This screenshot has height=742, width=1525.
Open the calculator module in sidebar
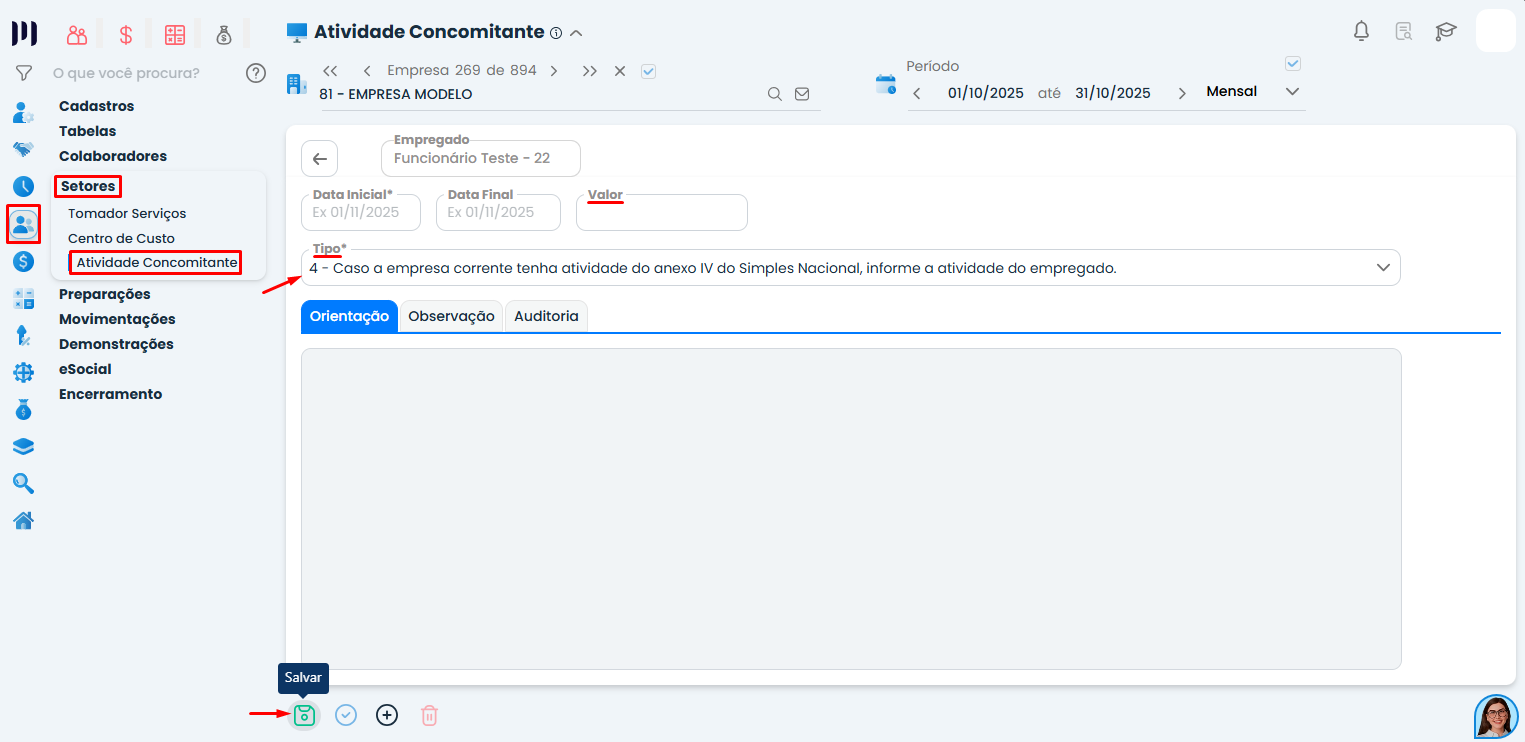[24, 298]
